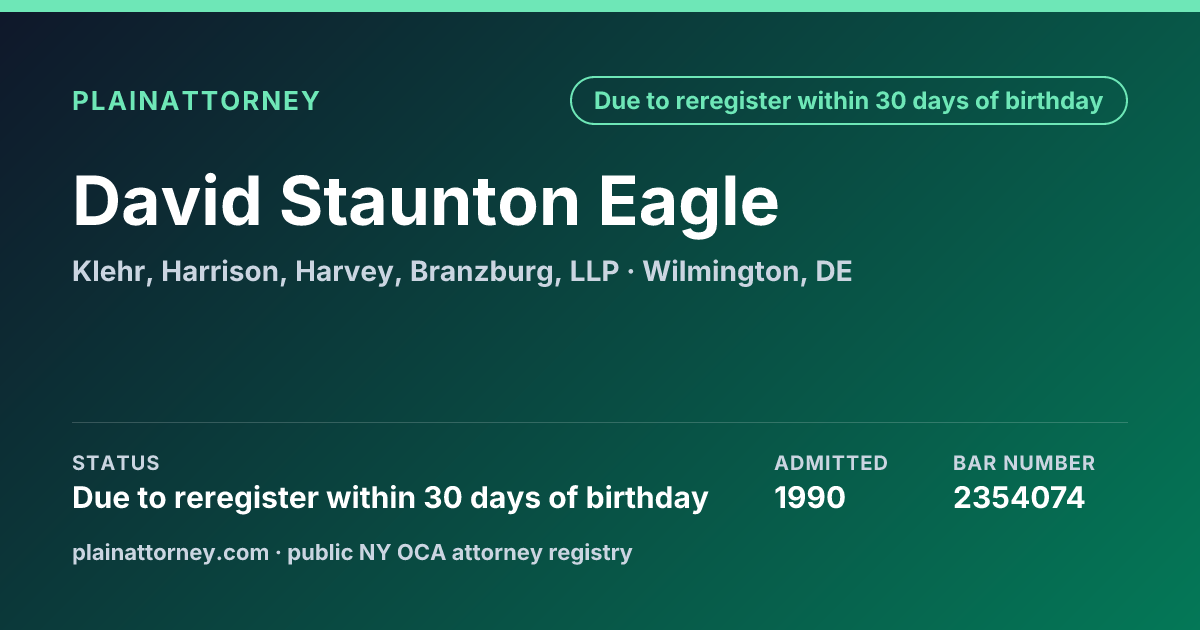1200x630 pixels.
Task: Click the horizontal divider line above STATUS
Action: coord(600,422)
